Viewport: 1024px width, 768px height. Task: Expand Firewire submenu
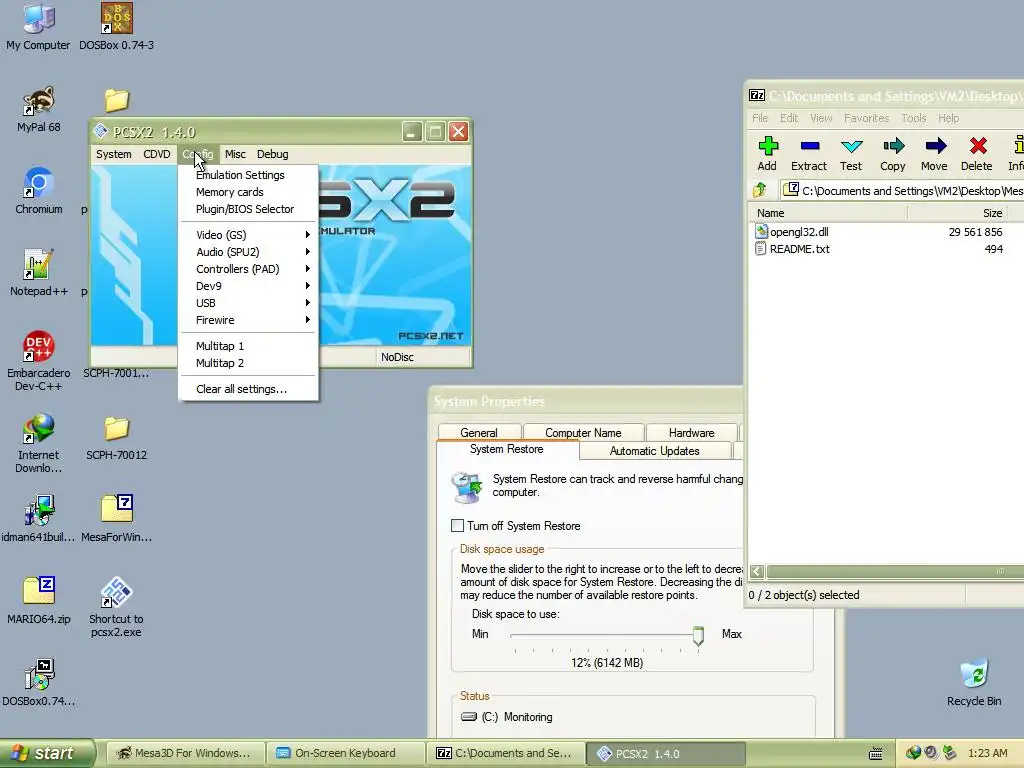tap(248, 319)
